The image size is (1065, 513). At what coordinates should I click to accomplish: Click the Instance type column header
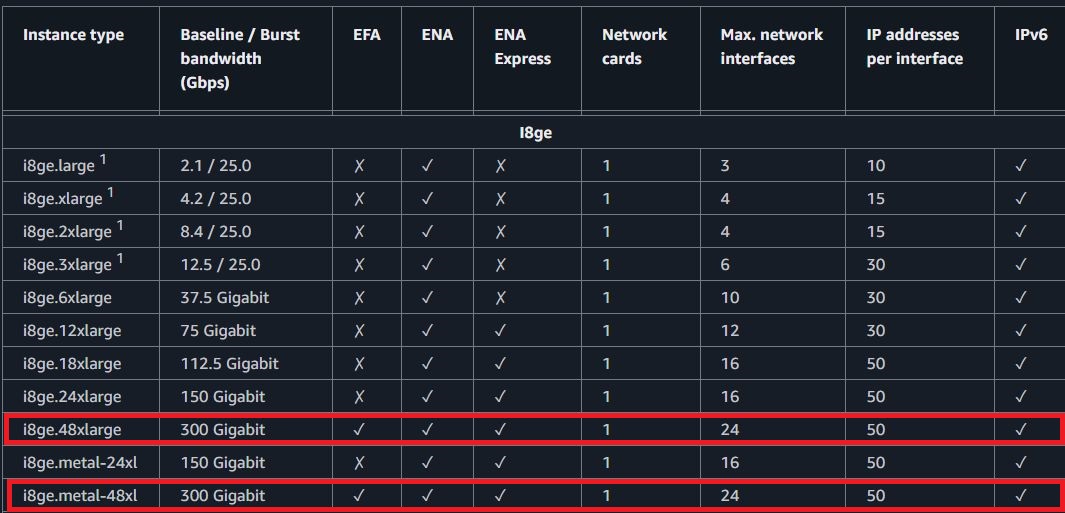pyautogui.click(x=74, y=35)
